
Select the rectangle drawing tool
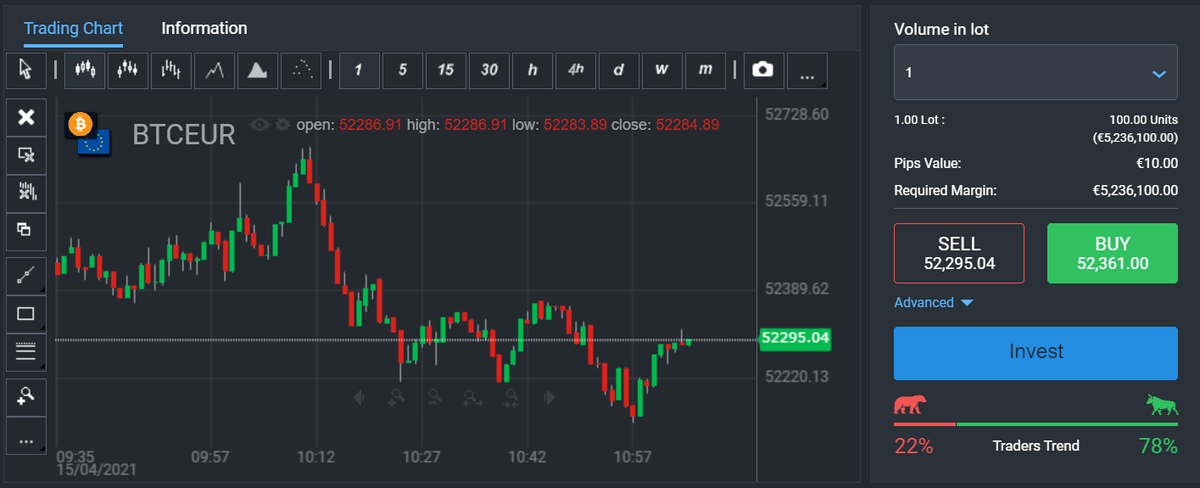pos(26,313)
